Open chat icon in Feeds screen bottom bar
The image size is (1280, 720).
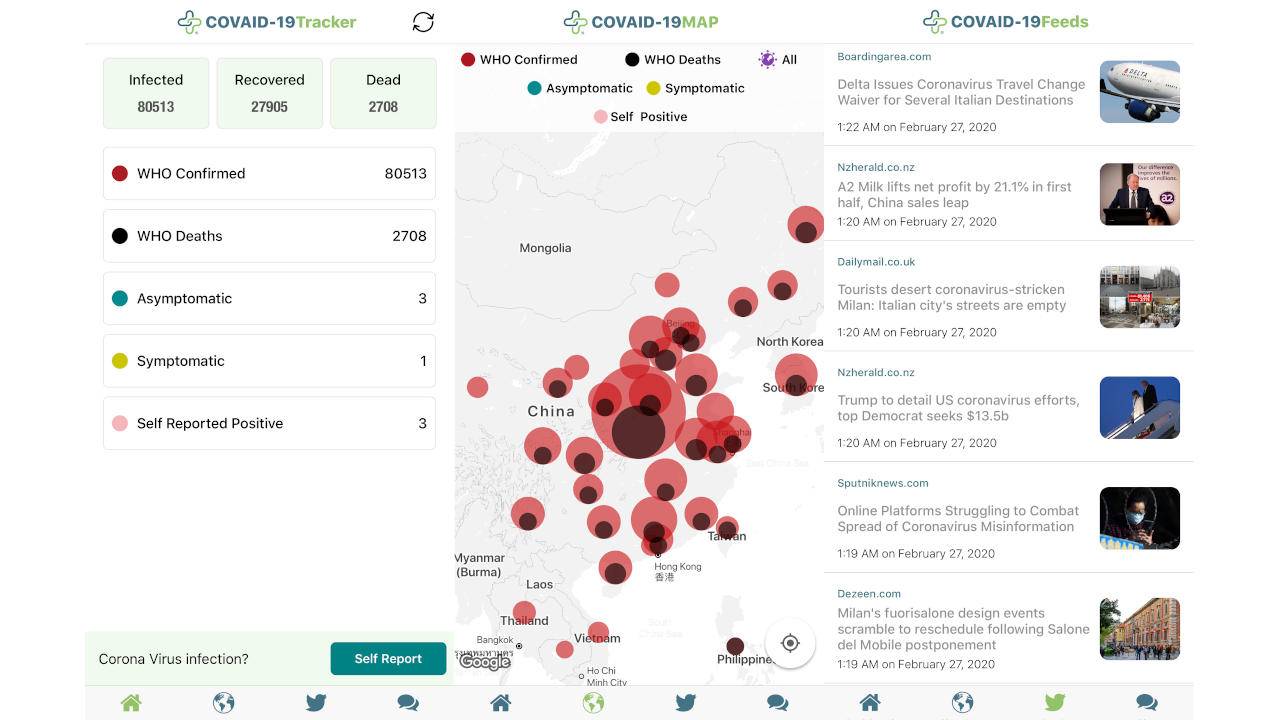coord(1146,703)
